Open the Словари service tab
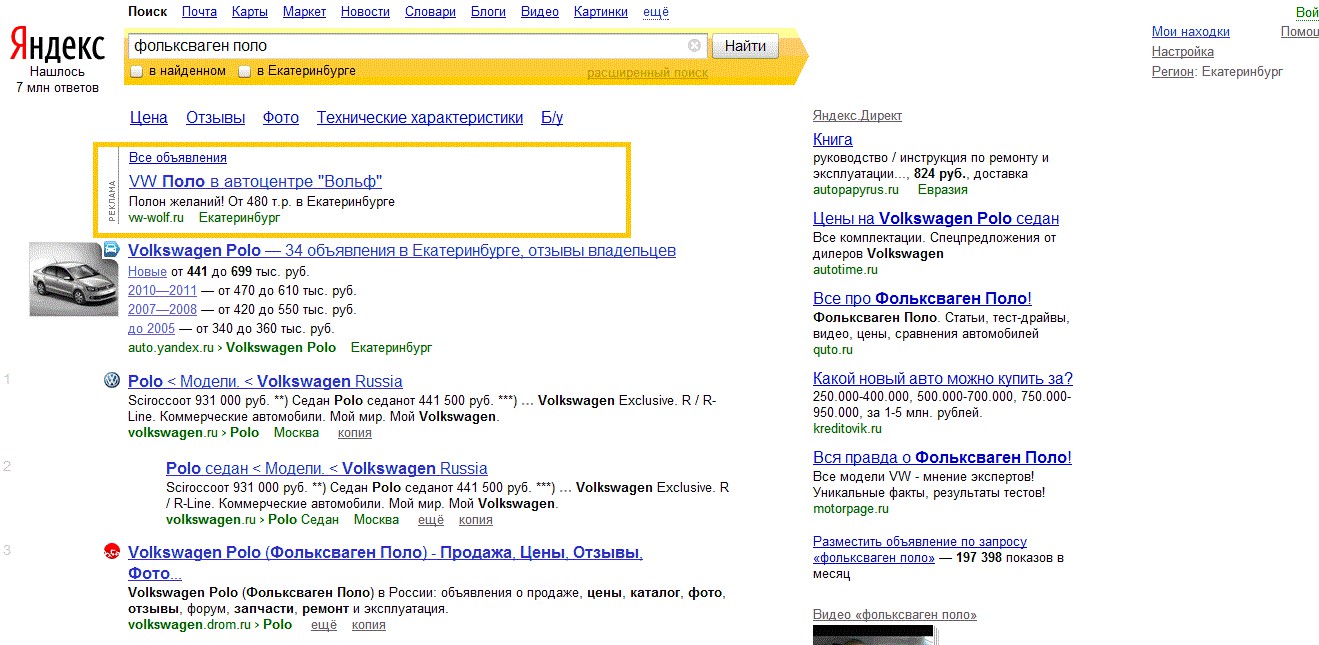The image size is (1319, 645). point(430,12)
